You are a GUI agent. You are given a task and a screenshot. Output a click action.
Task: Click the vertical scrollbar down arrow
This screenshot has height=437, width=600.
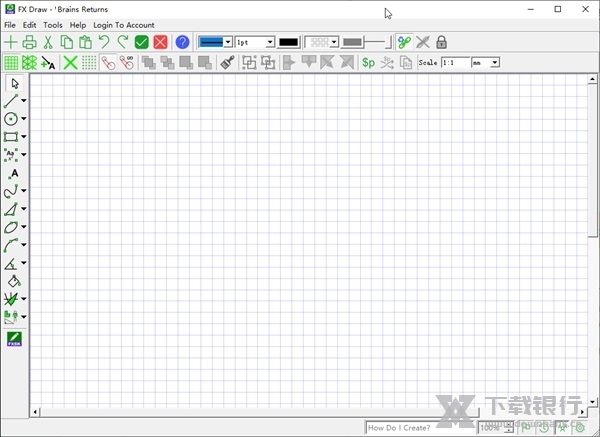(592, 402)
